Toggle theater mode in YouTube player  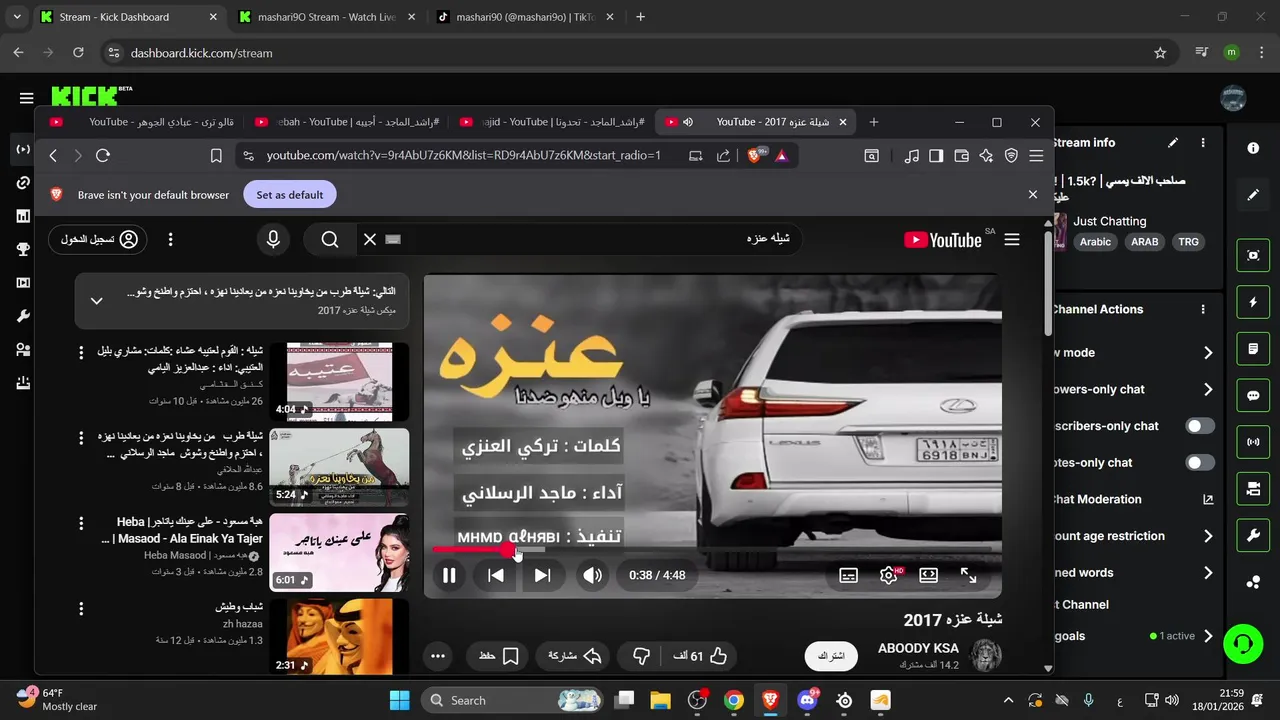[928, 575]
